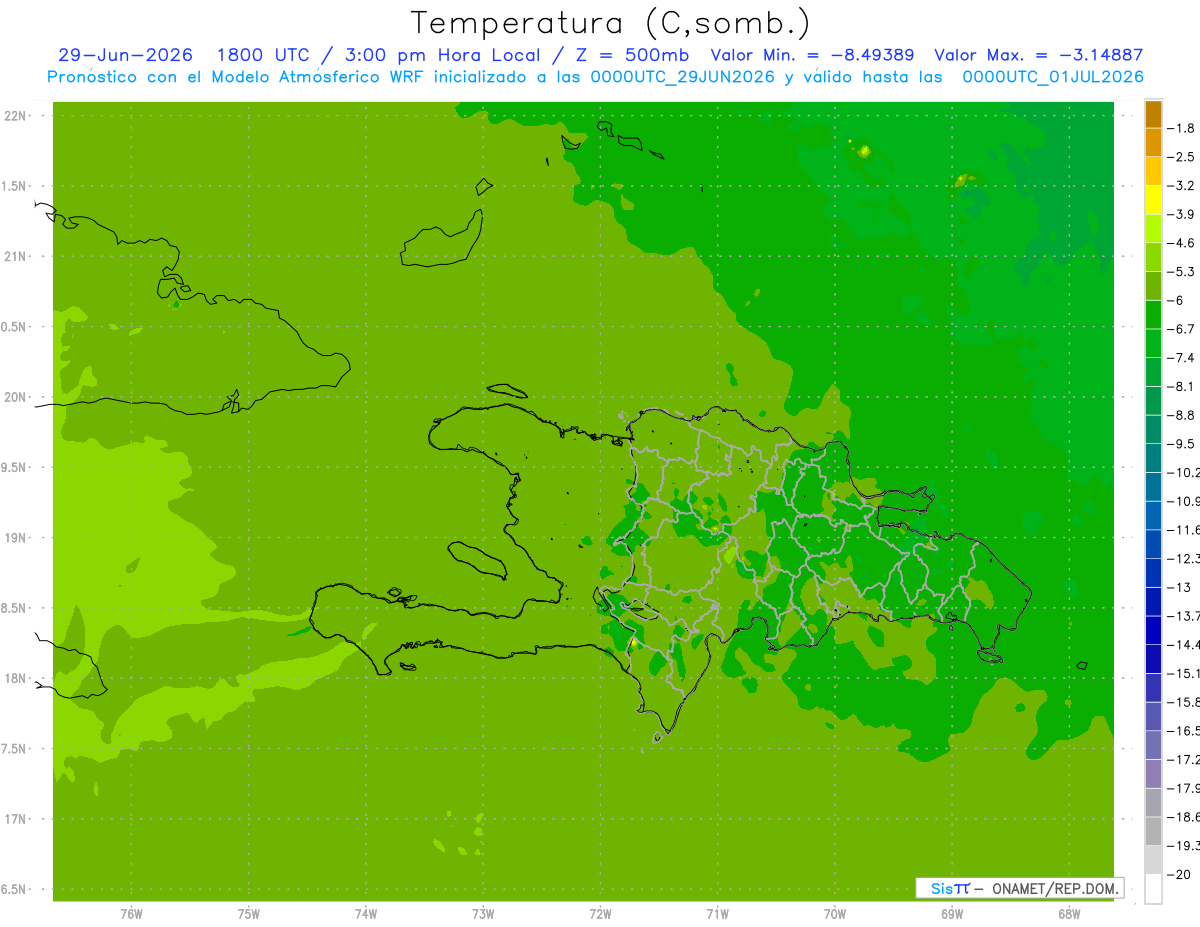Click the "74W" longitude label
The width and height of the screenshot is (1200, 927).
click(x=366, y=914)
